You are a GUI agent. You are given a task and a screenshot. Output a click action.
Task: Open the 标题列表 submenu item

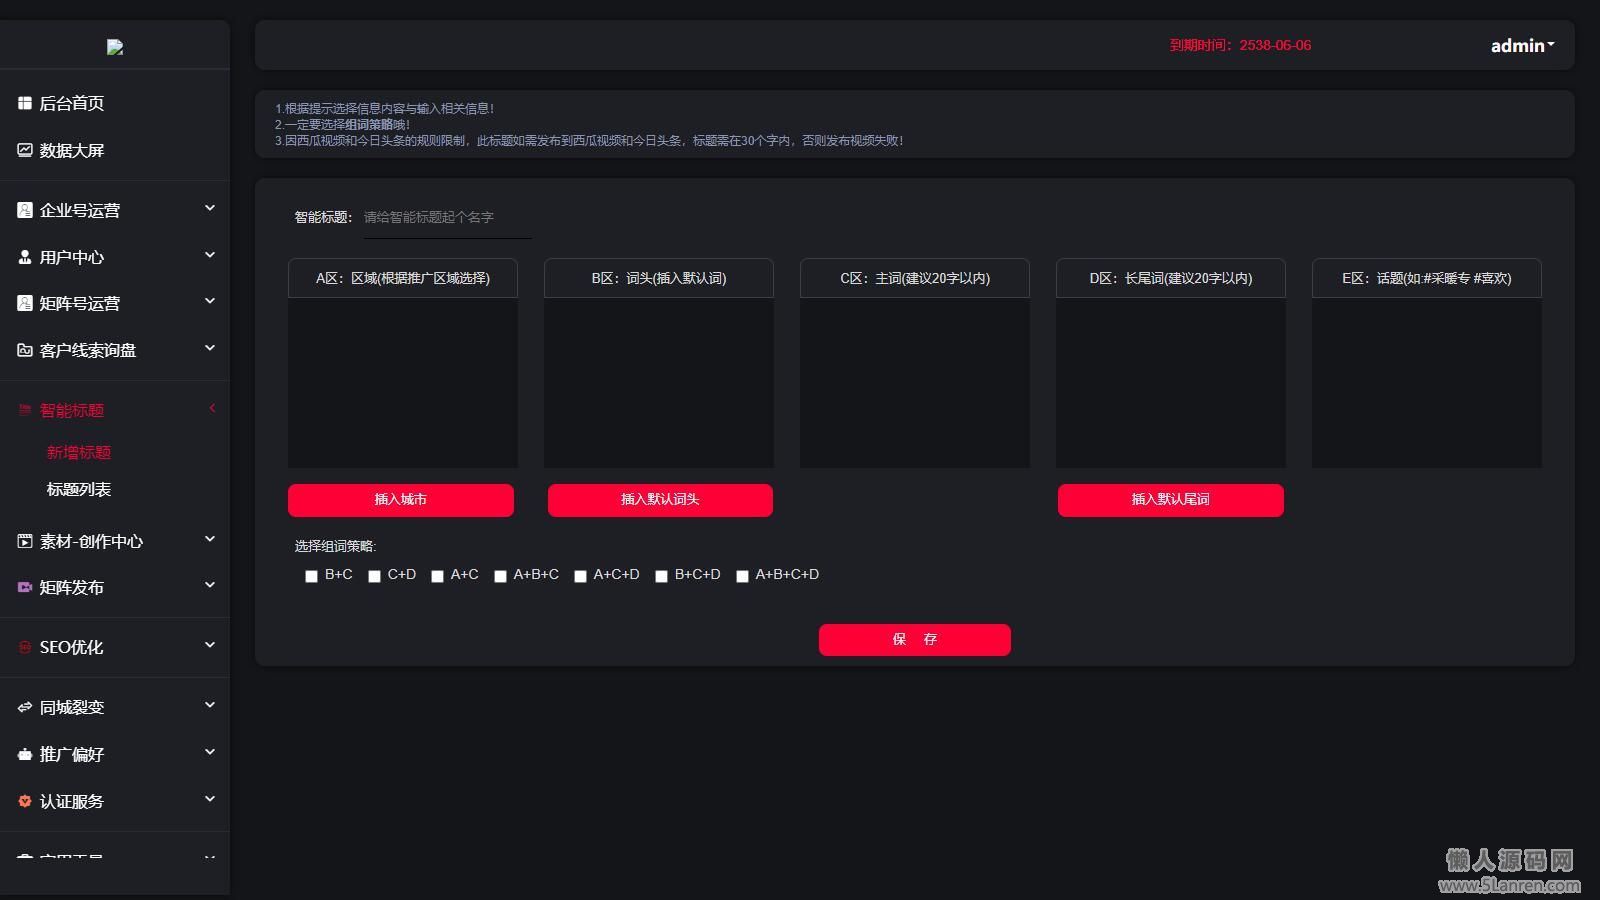click(79, 489)
